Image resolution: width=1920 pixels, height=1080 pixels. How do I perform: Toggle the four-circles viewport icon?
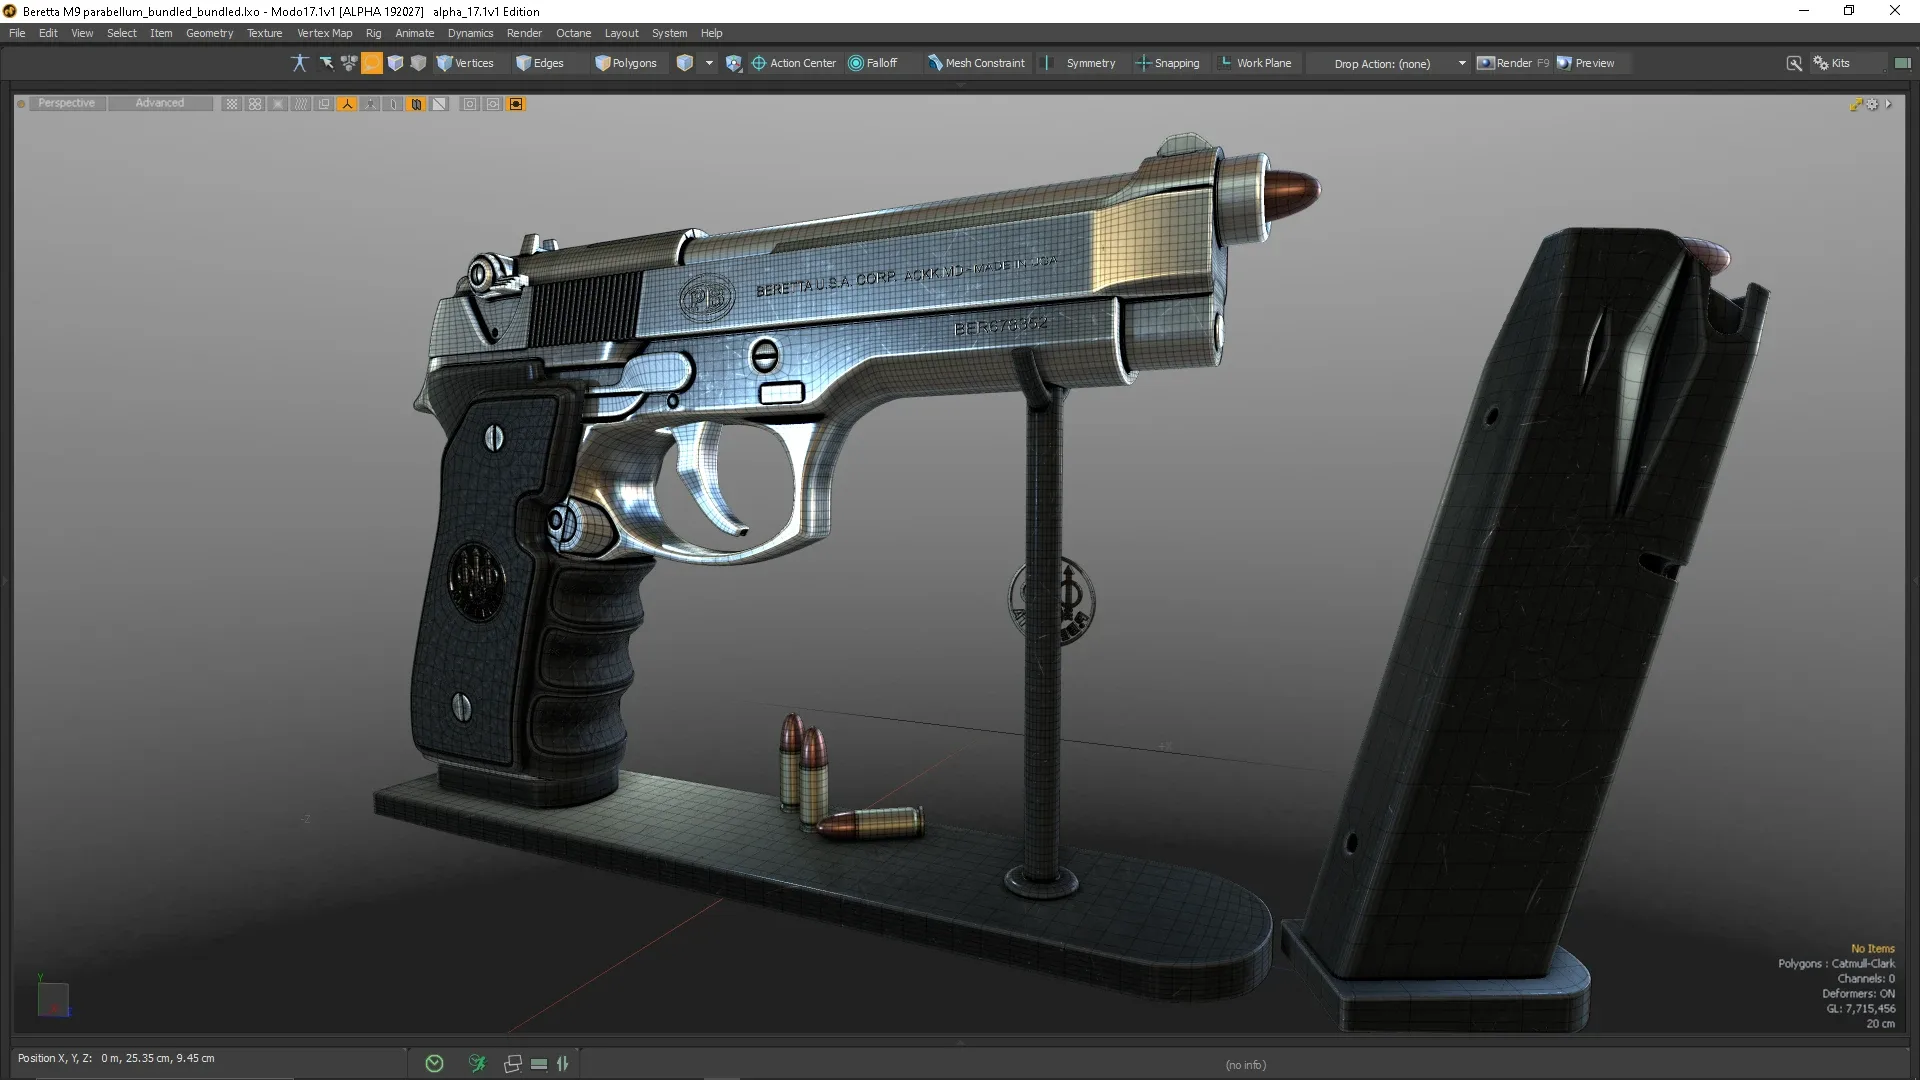tap(255, 104)
